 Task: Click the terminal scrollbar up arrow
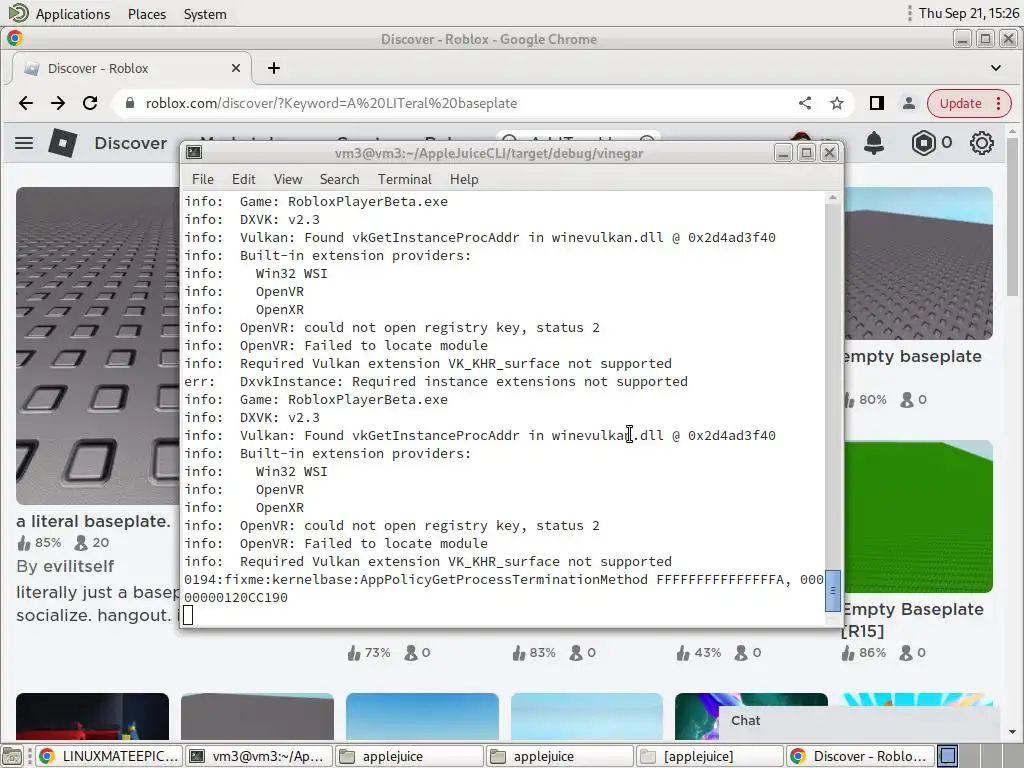click(833, 197)
